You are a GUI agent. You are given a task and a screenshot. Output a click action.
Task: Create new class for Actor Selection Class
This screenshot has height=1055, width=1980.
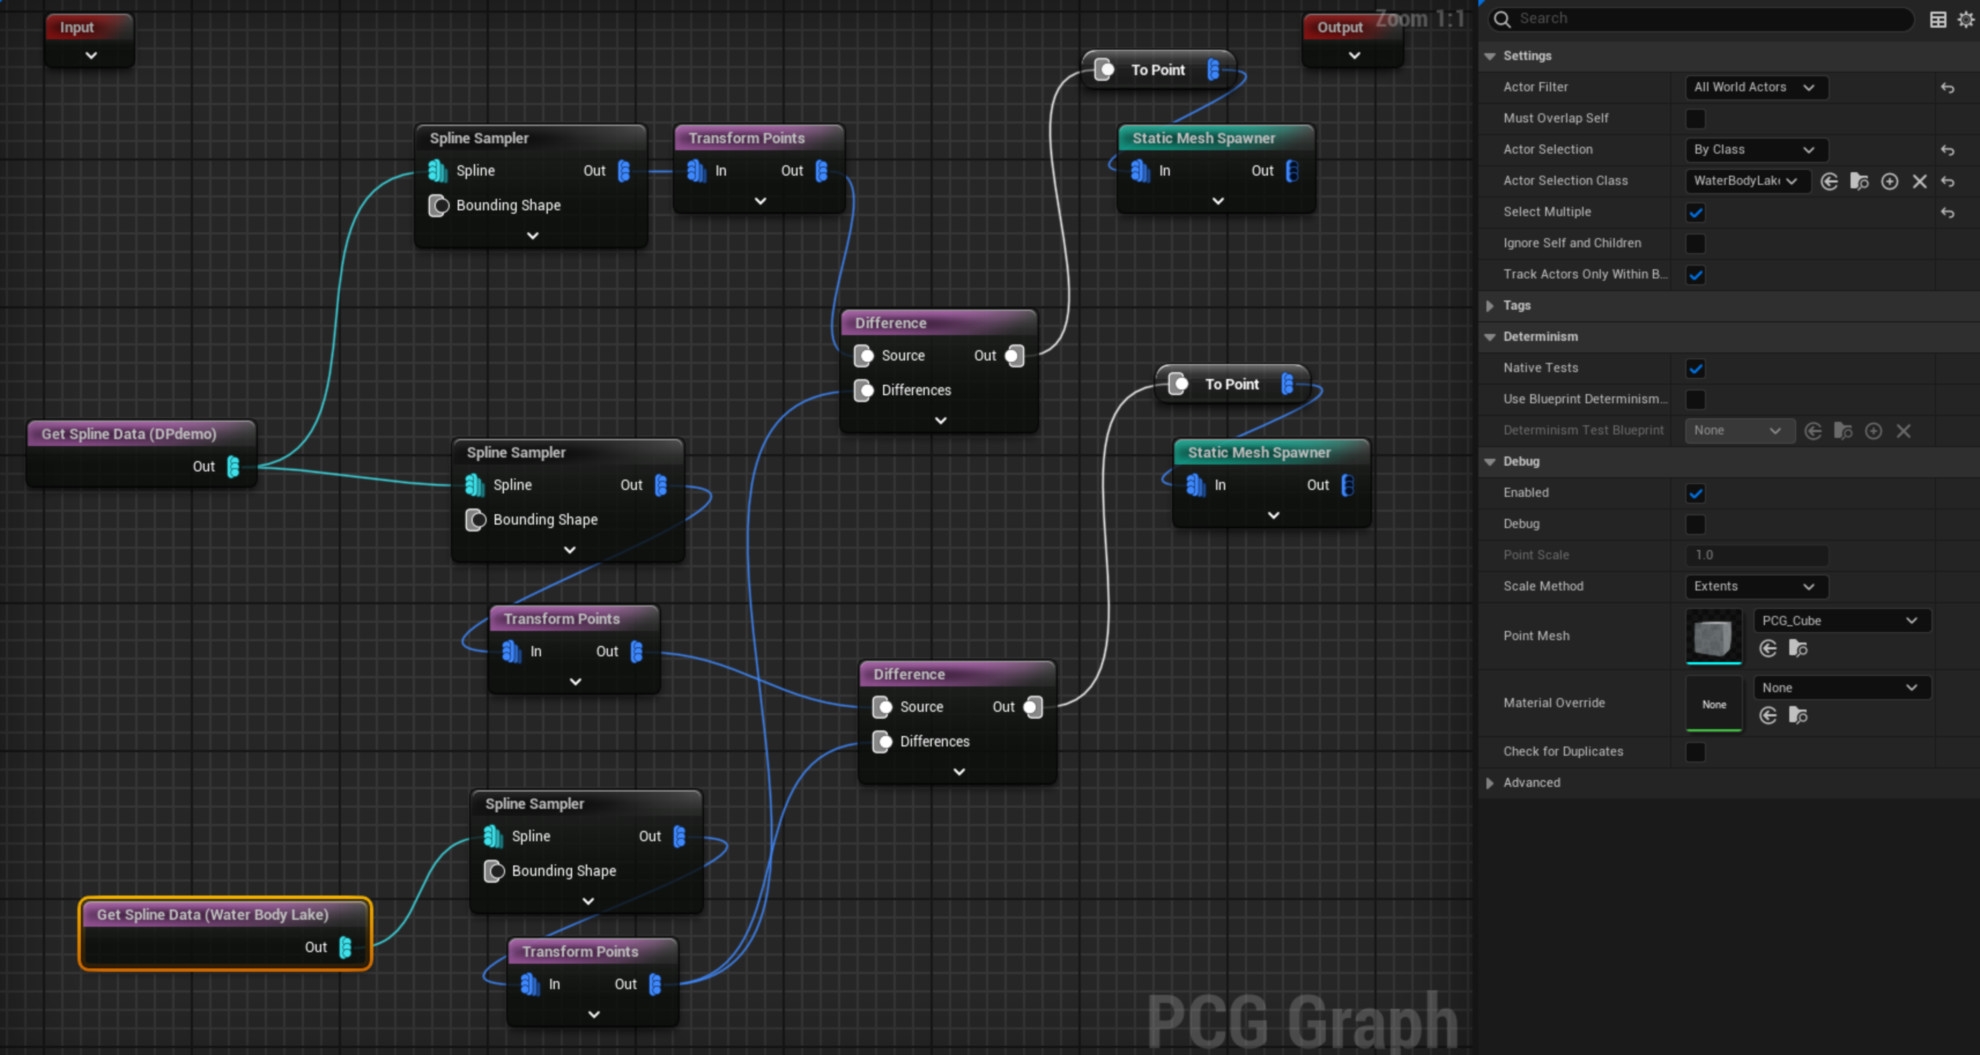[1889, 181]
